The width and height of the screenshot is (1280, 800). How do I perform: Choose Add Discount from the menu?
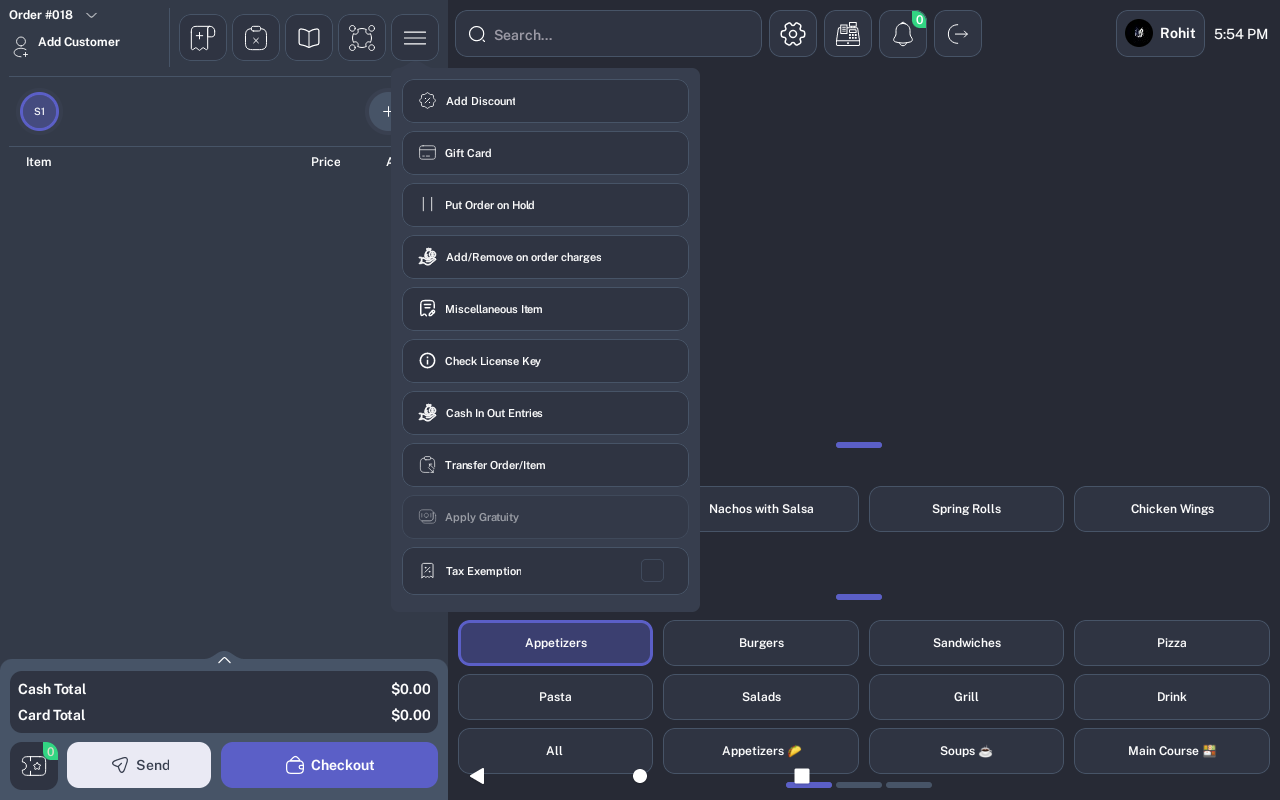click(x=545, y=101)
